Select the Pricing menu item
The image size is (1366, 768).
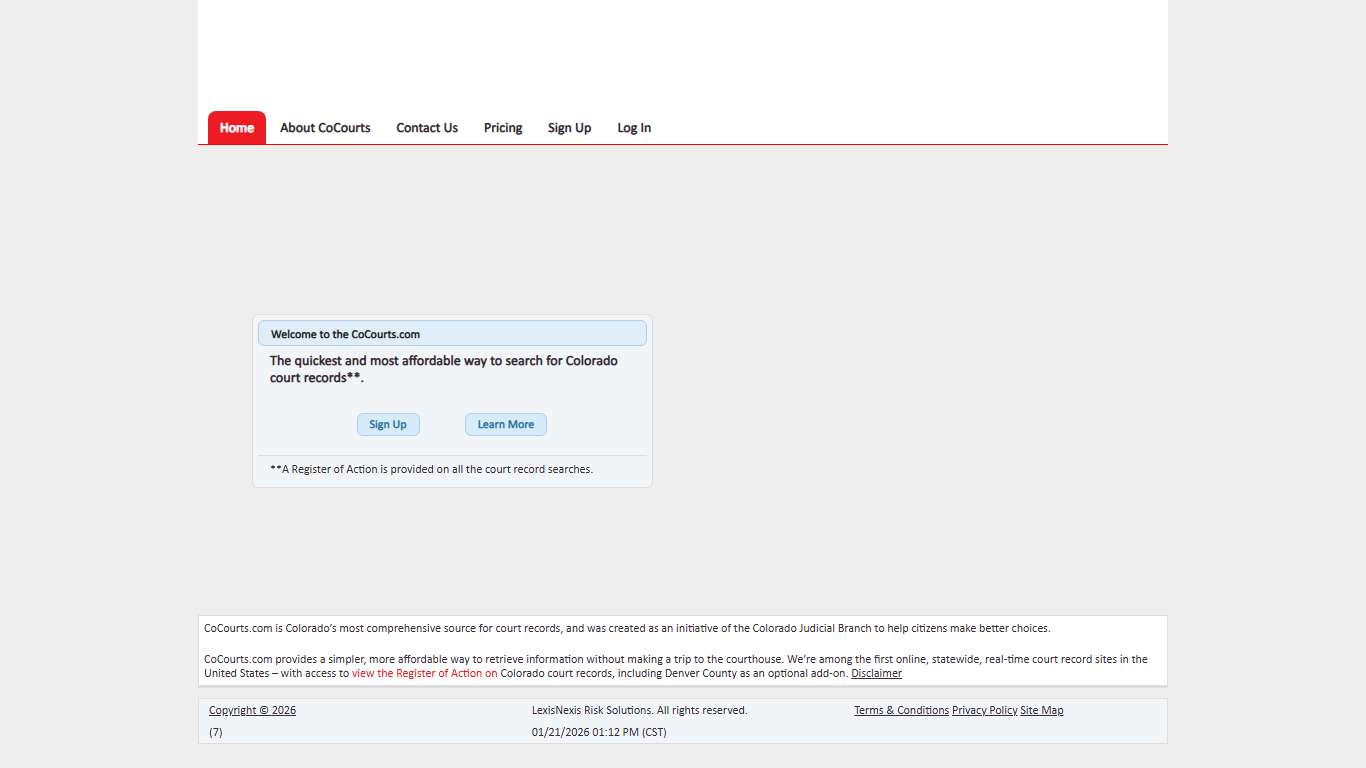tap(503, 128)
